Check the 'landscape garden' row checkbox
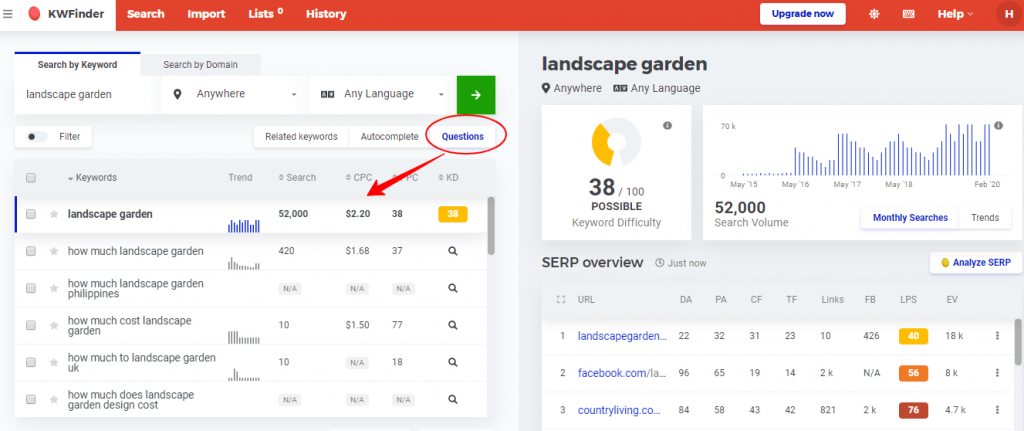 click(31, 214)
